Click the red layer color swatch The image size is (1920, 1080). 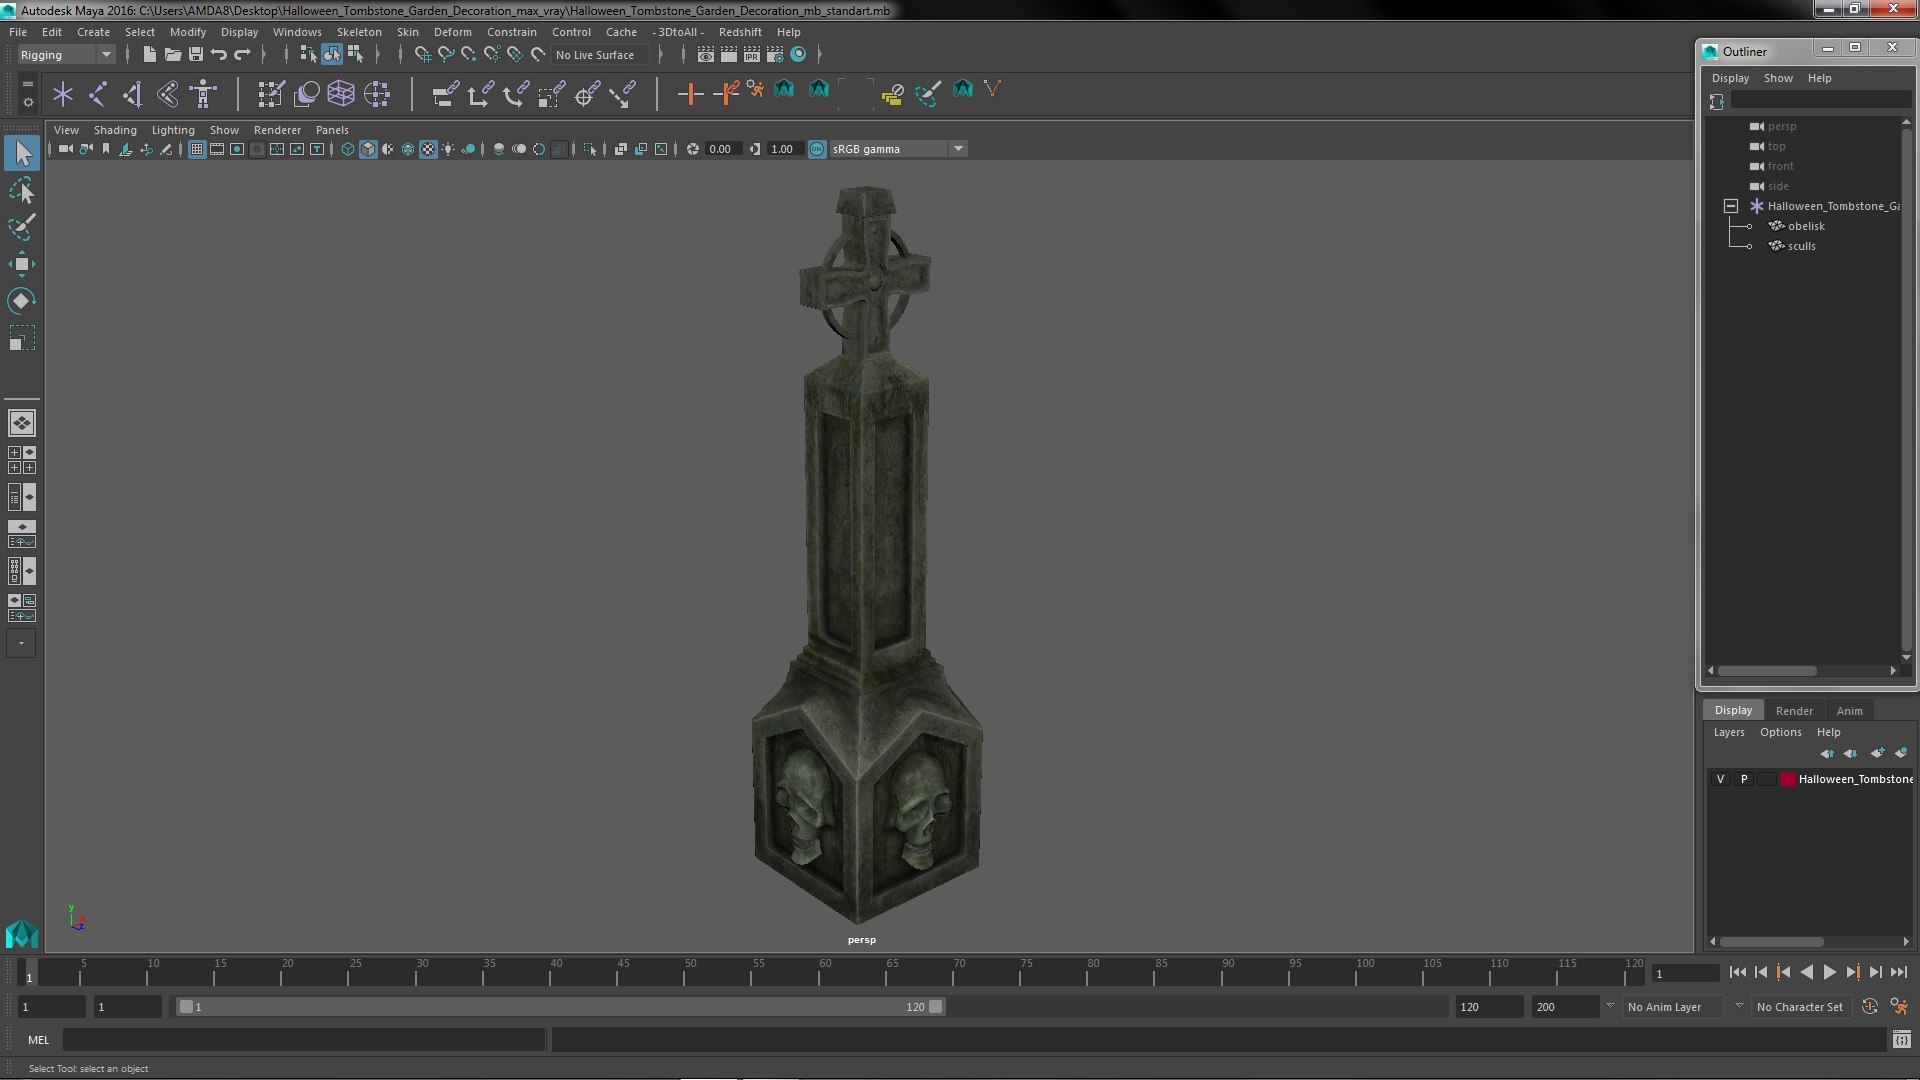pyautogui.click(x=1787, y=779)
